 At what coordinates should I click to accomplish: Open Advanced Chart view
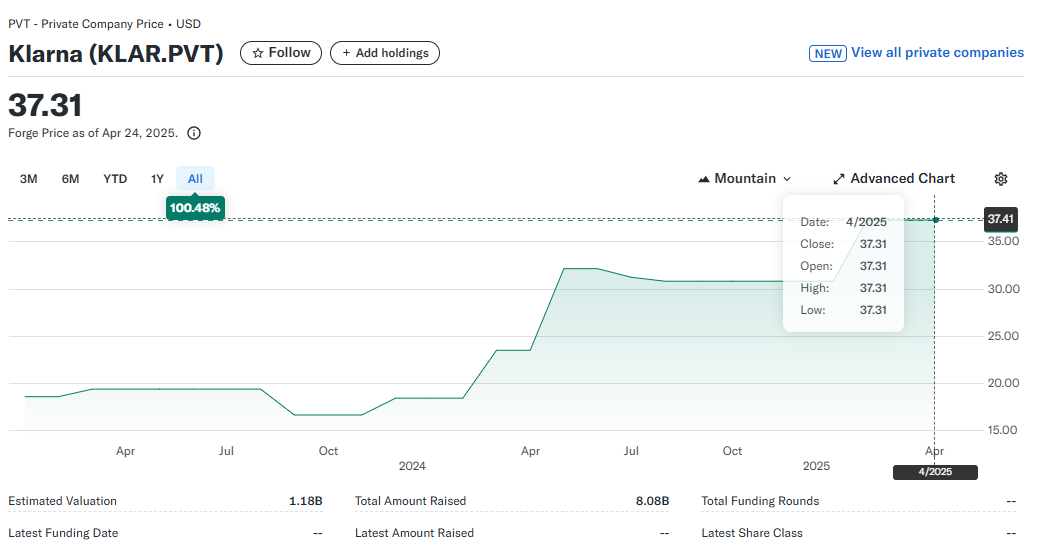(893, 179)
